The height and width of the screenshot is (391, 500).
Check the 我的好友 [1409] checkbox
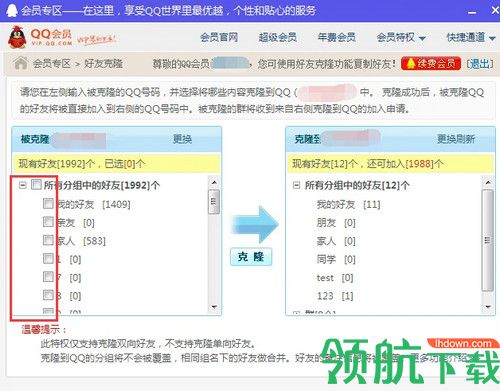48,203
